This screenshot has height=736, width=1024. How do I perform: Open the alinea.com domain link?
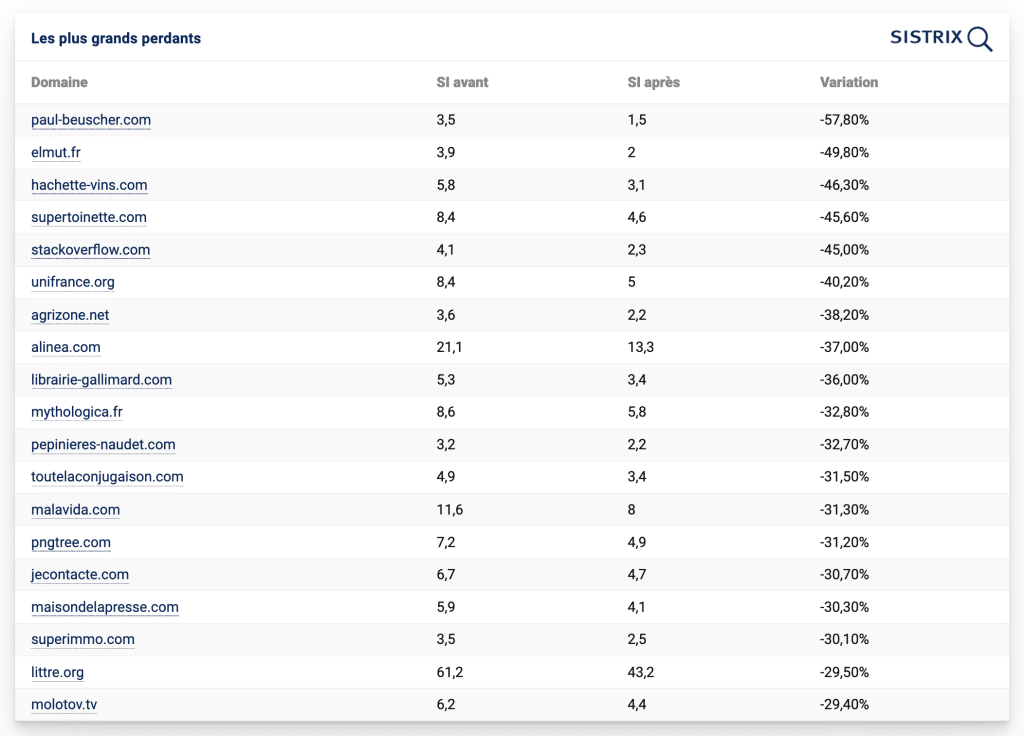66,347
